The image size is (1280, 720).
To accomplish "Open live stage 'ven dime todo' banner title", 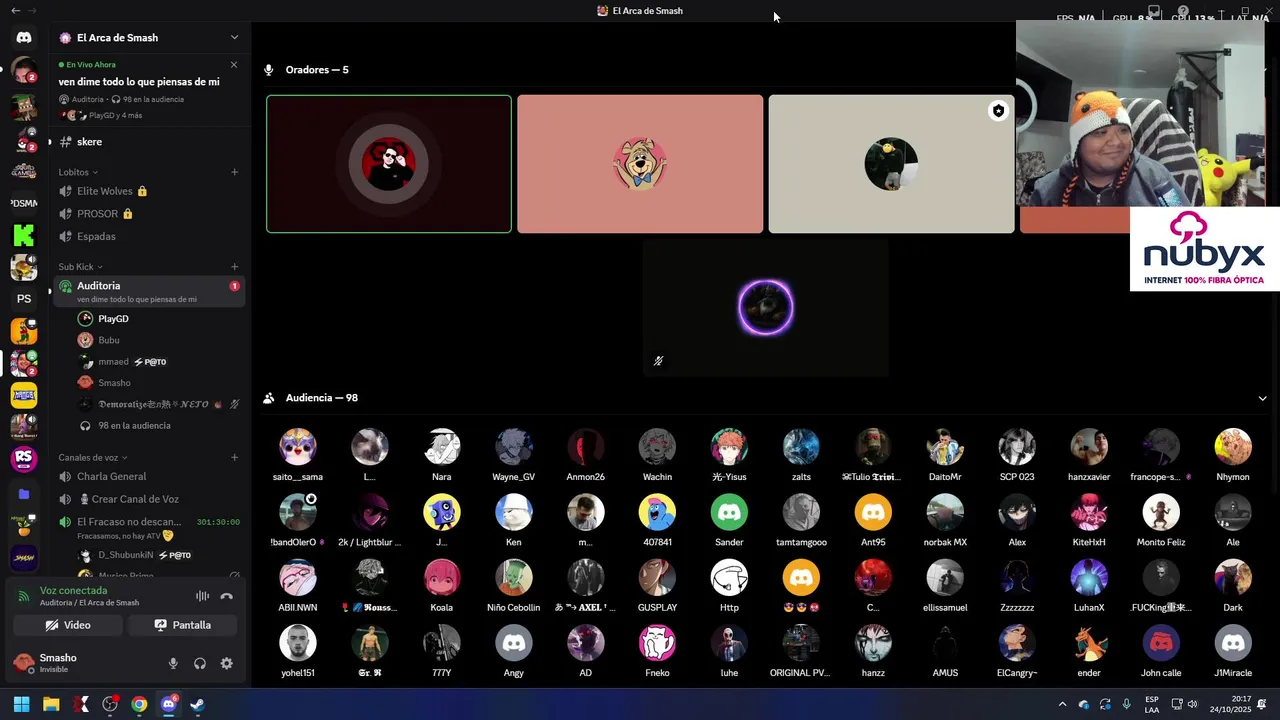I will (x=139, y=82).
